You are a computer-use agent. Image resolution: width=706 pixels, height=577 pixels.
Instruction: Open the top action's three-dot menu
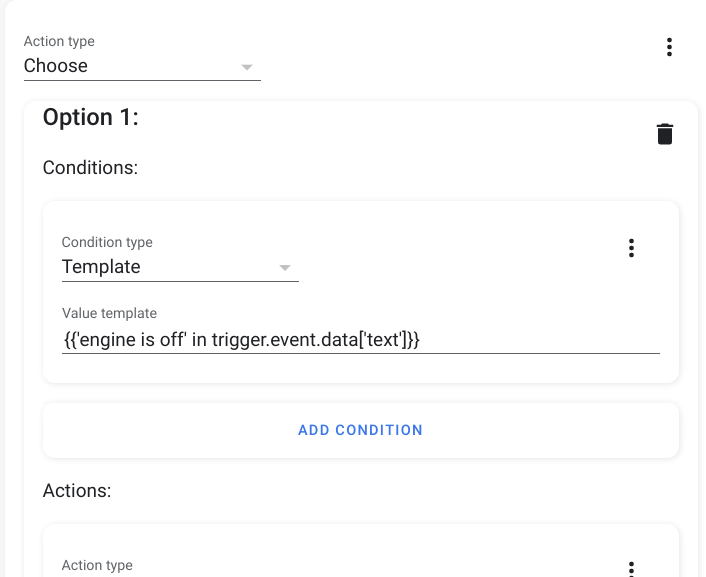click(x=669, y=47)
